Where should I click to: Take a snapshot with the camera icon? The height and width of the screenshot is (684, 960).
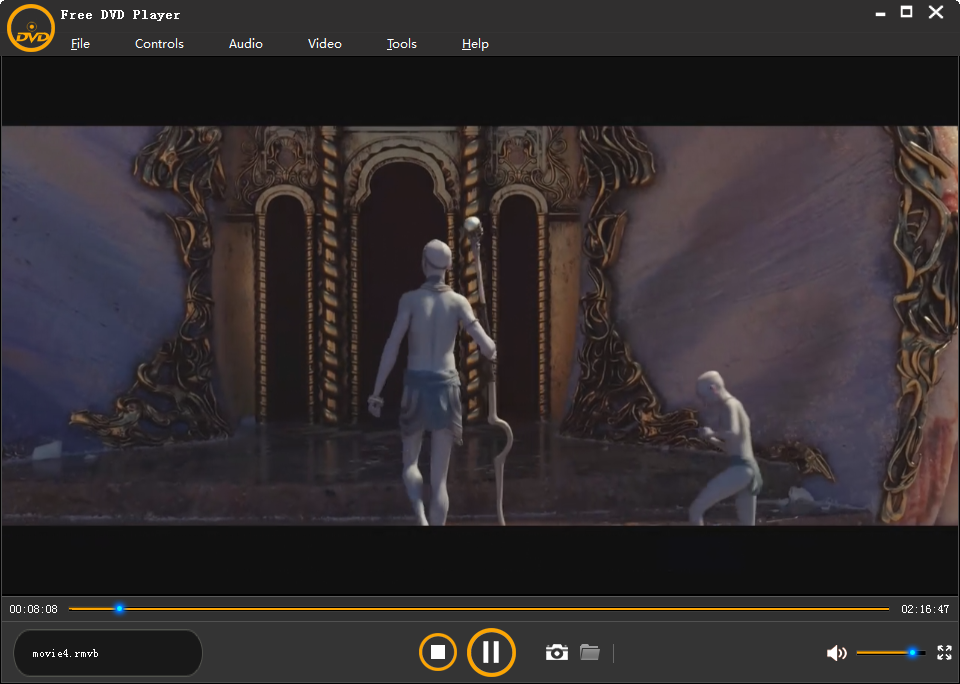tap(557, 652)
